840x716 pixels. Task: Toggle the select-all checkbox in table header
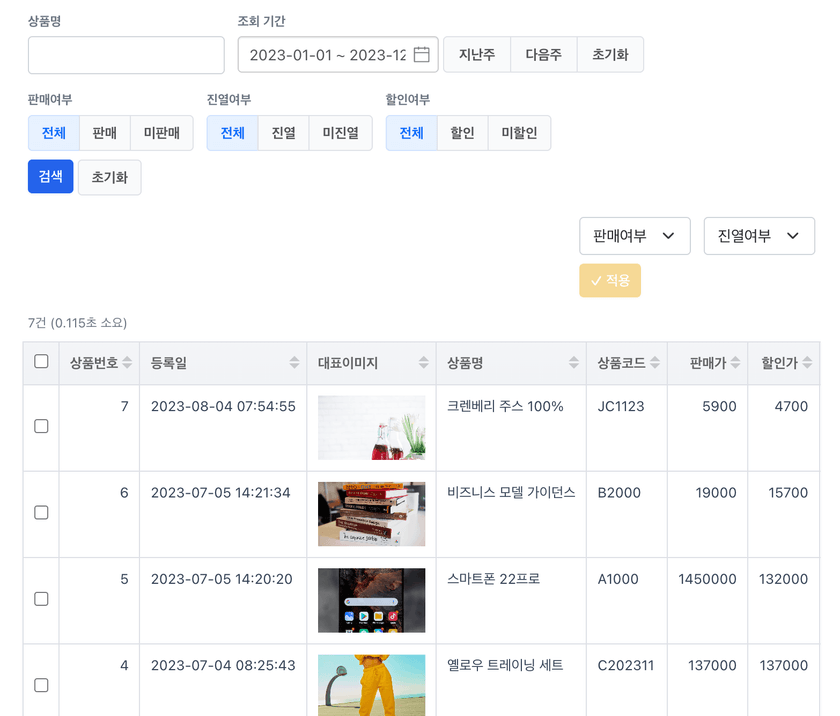click(x=40, y=363)
